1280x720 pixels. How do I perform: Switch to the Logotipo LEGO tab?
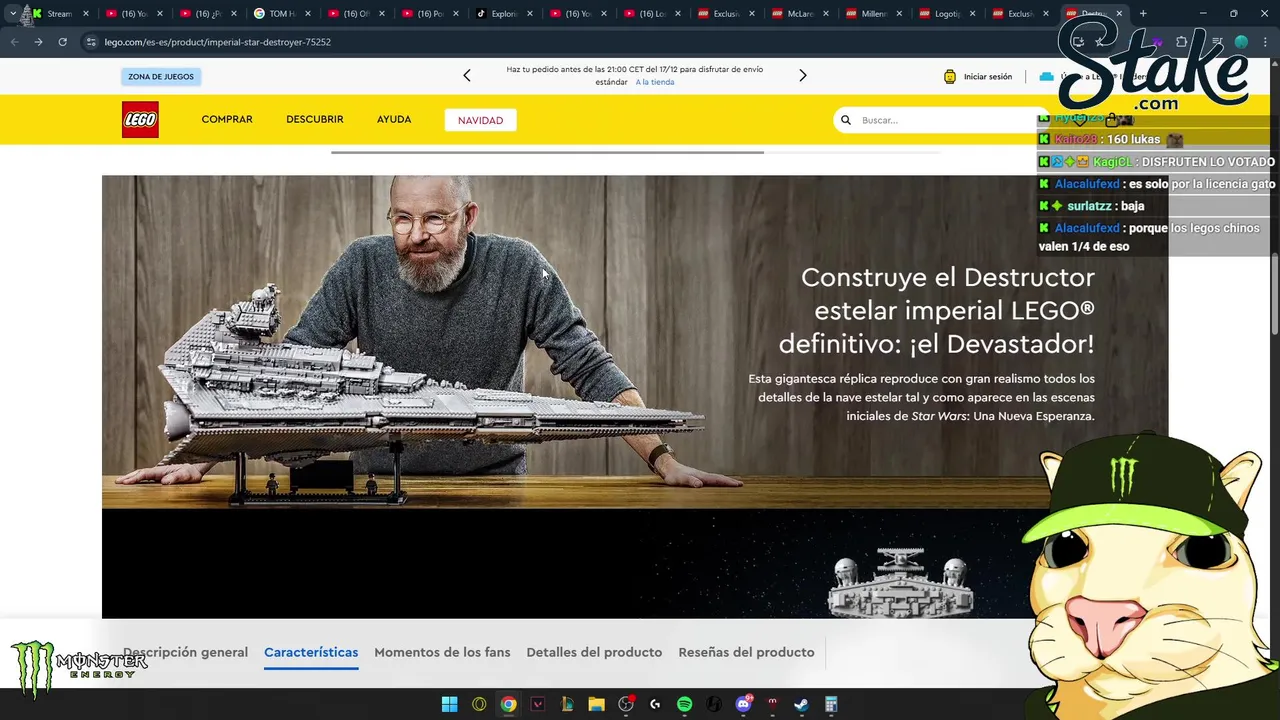tap(948, 14)
